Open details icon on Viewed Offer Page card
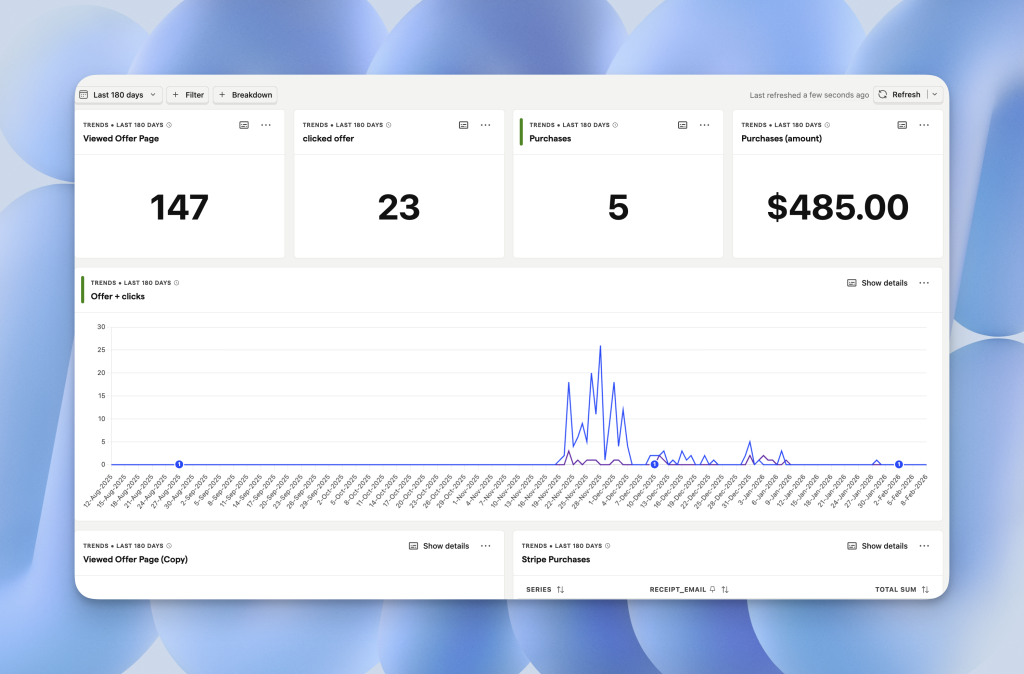1024x674 pixels. point(244,125)
